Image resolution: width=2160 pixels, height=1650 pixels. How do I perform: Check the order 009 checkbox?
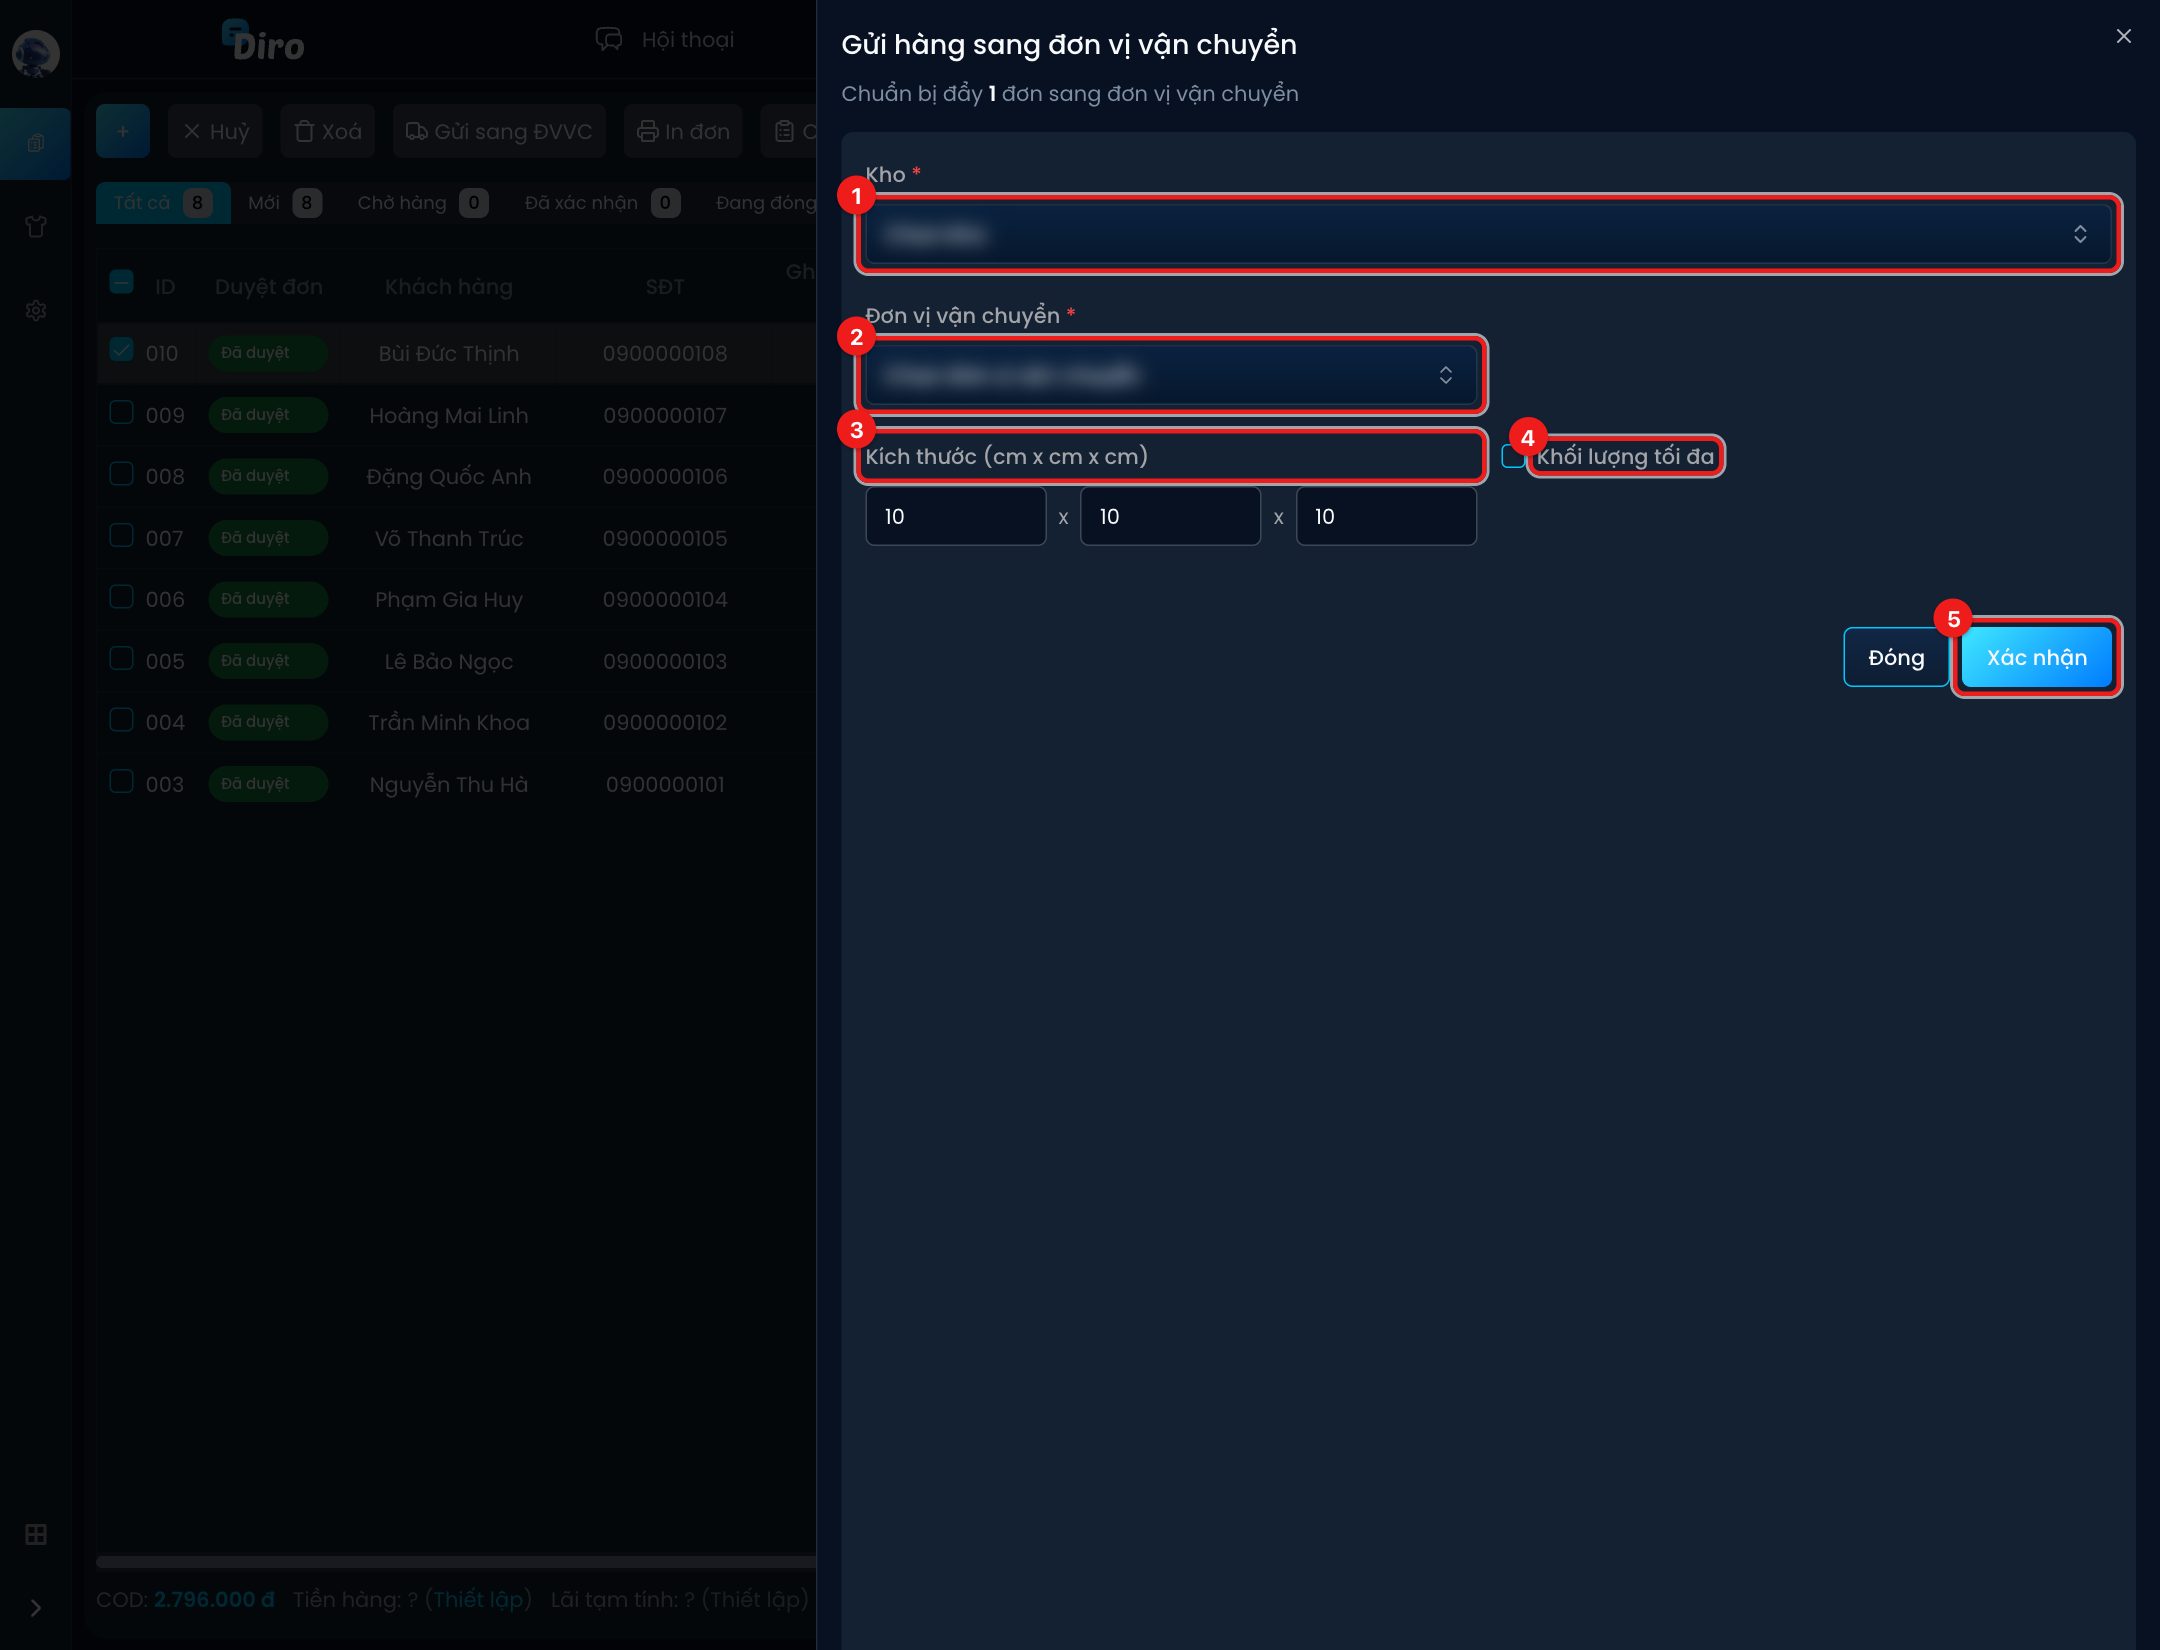[x=121, y=412]
